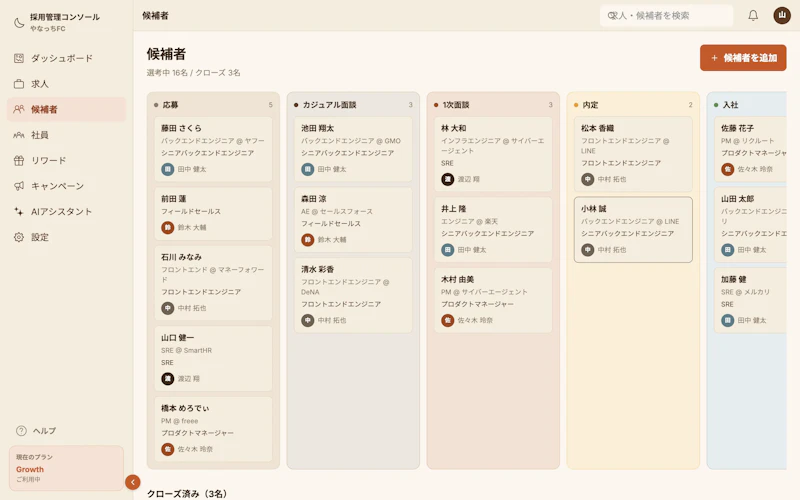This screenshot has width=800, height=500.
Task: Click the moon logo icon in sidebar header
Action: pyautogui.click(x=19, y=22)
